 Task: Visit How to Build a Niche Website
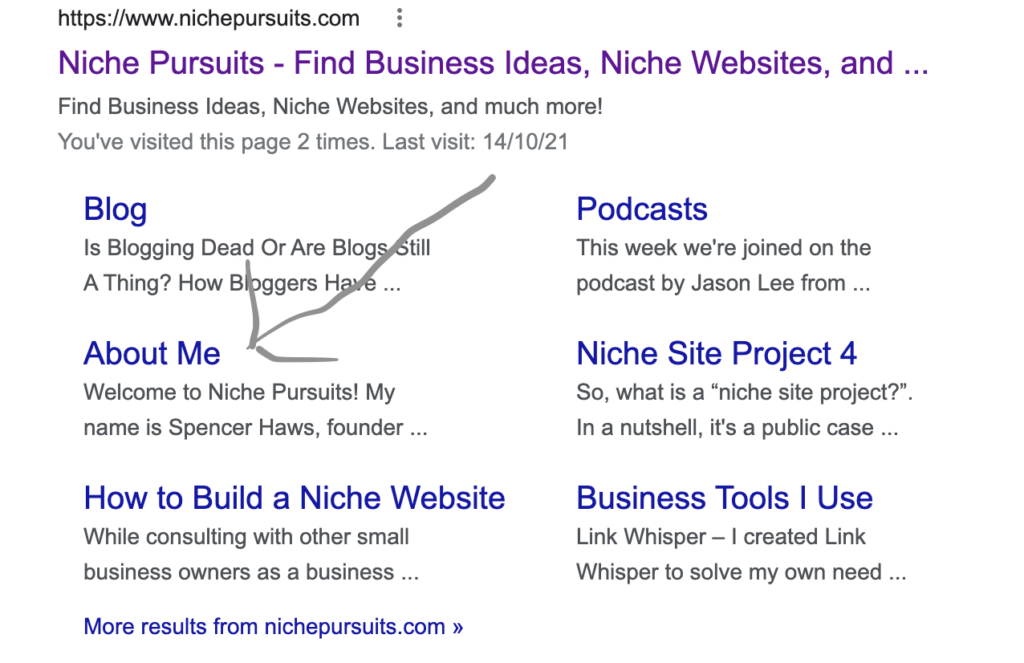pos(294,498)
